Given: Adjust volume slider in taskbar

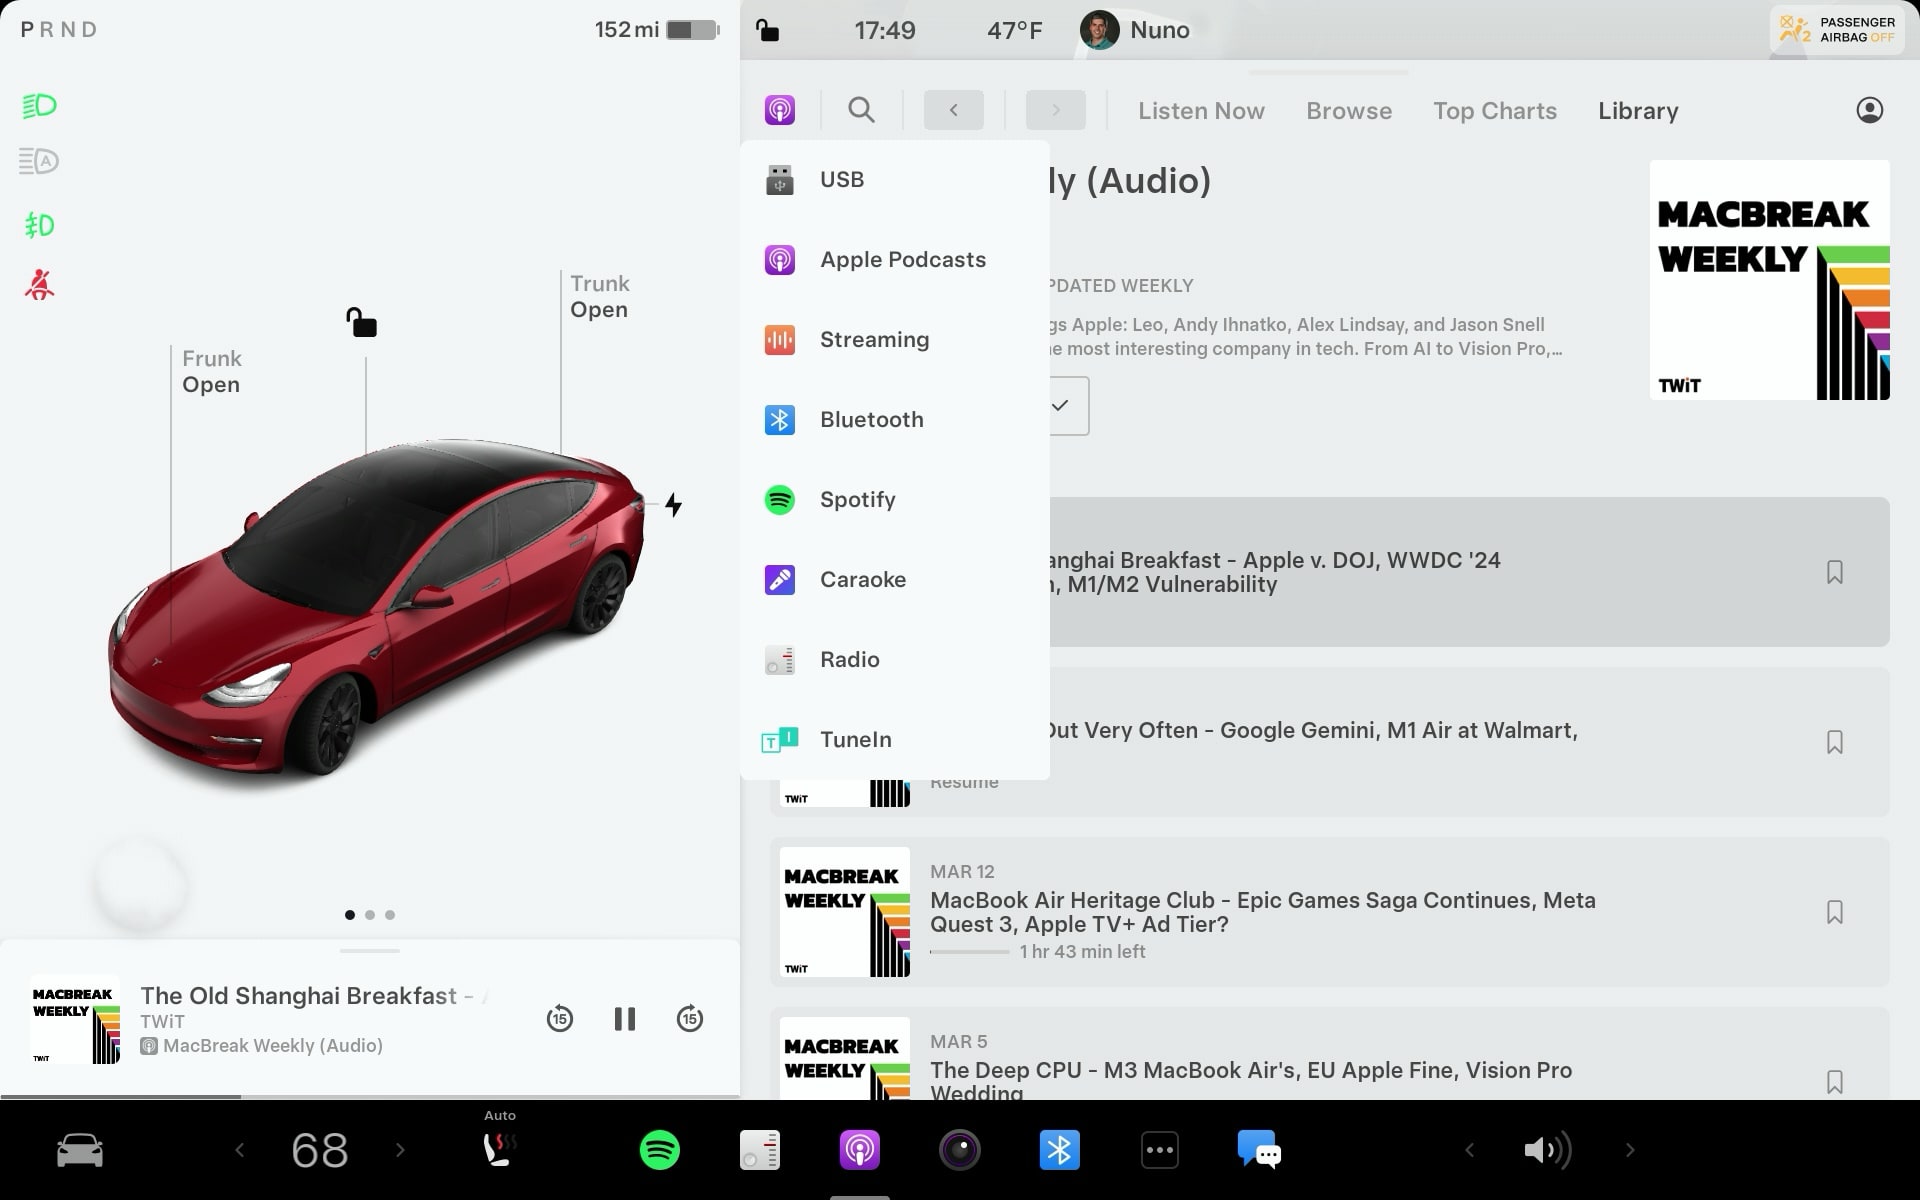Looking at the screenshot, I should pyautogui.click(x=1547, y=1150).
